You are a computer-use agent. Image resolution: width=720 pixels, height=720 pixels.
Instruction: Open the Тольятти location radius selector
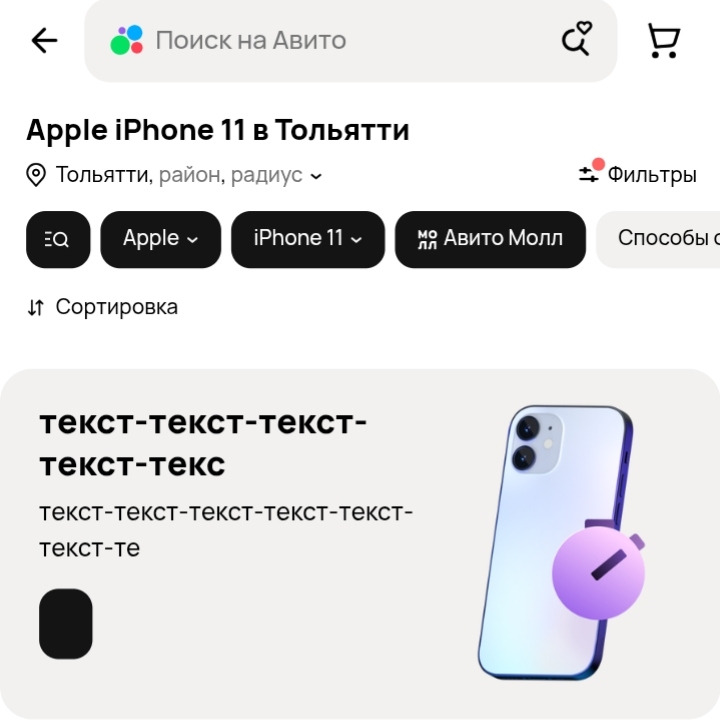point(188,175)
